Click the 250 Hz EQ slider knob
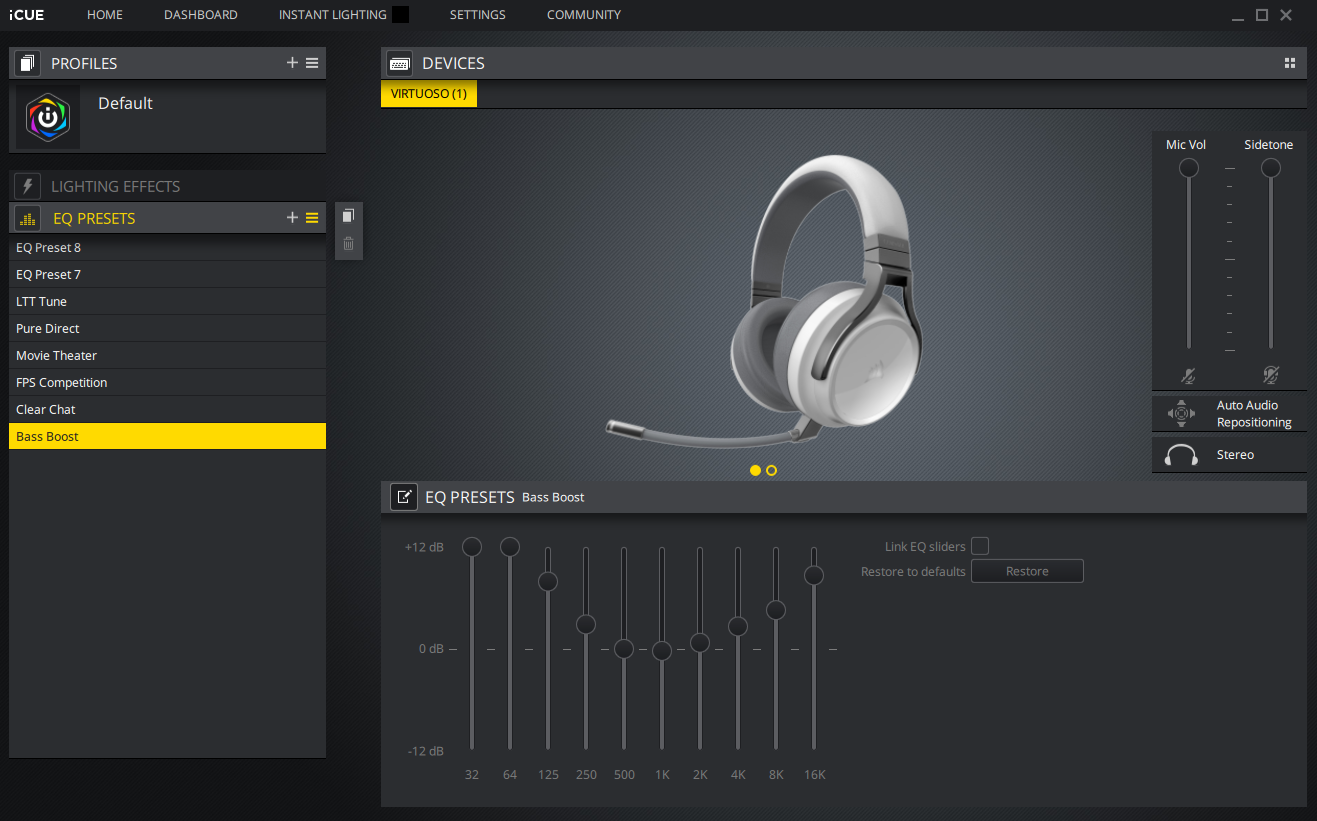The height and width of the screenshot is (821, 1317). 586,624
